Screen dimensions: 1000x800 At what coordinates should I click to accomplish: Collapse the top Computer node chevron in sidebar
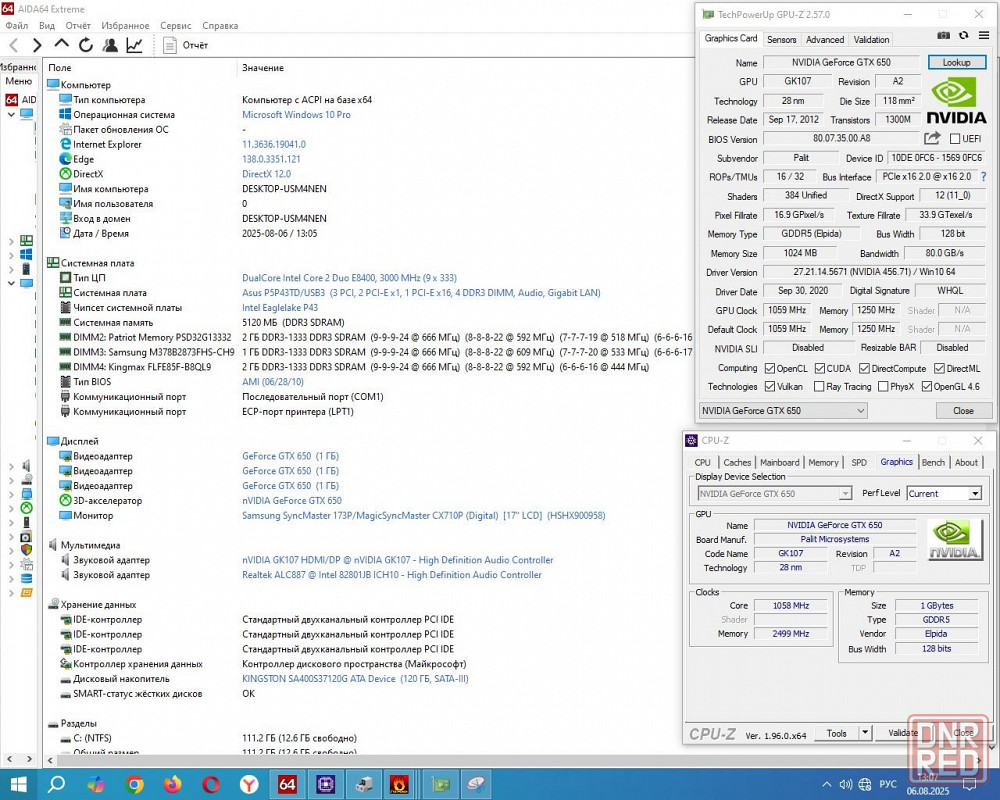point(11,115)
